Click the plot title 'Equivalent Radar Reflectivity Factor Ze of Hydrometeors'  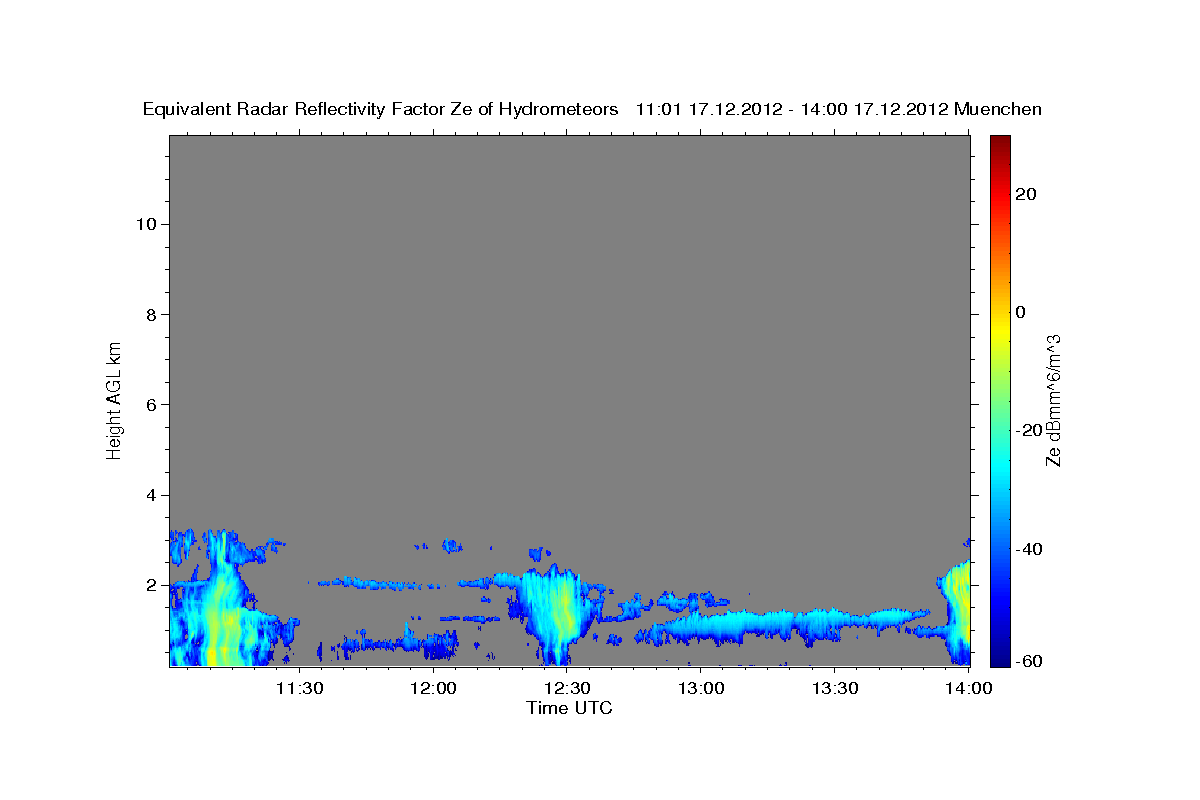point(381,110)
